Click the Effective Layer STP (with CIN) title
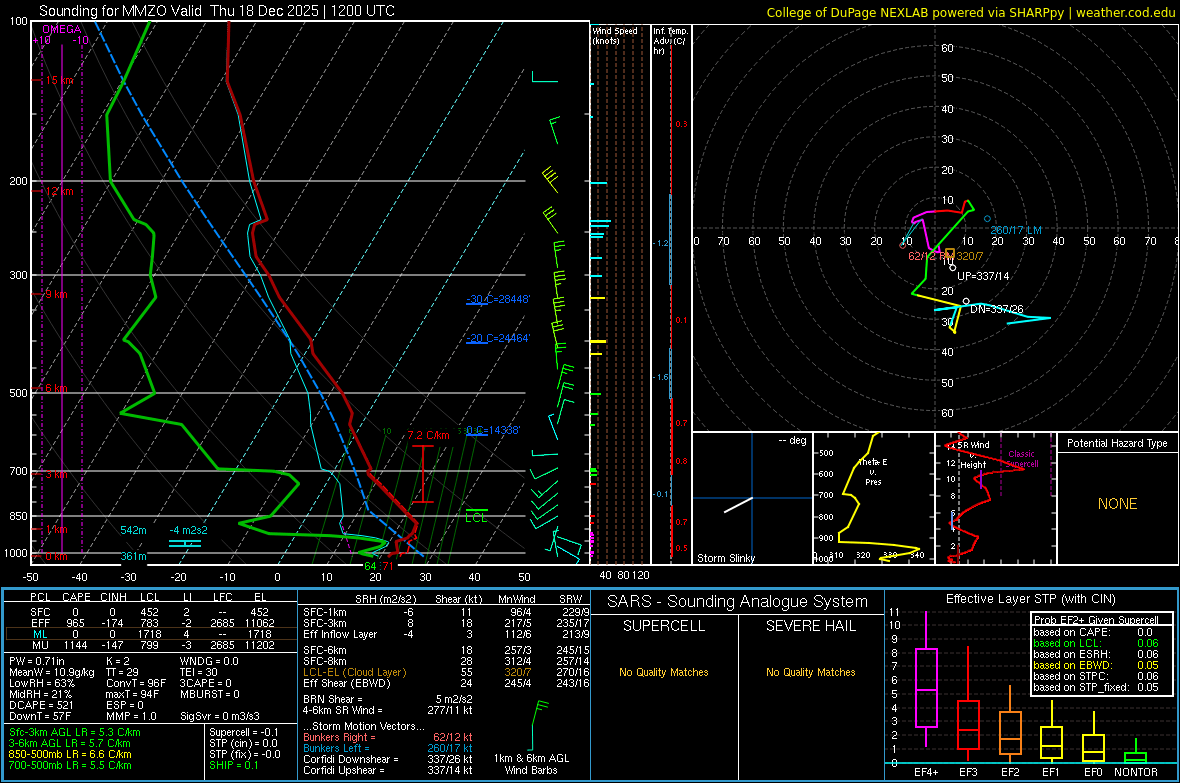The width and height of the screenshot is (1180, 783). 1030,599
